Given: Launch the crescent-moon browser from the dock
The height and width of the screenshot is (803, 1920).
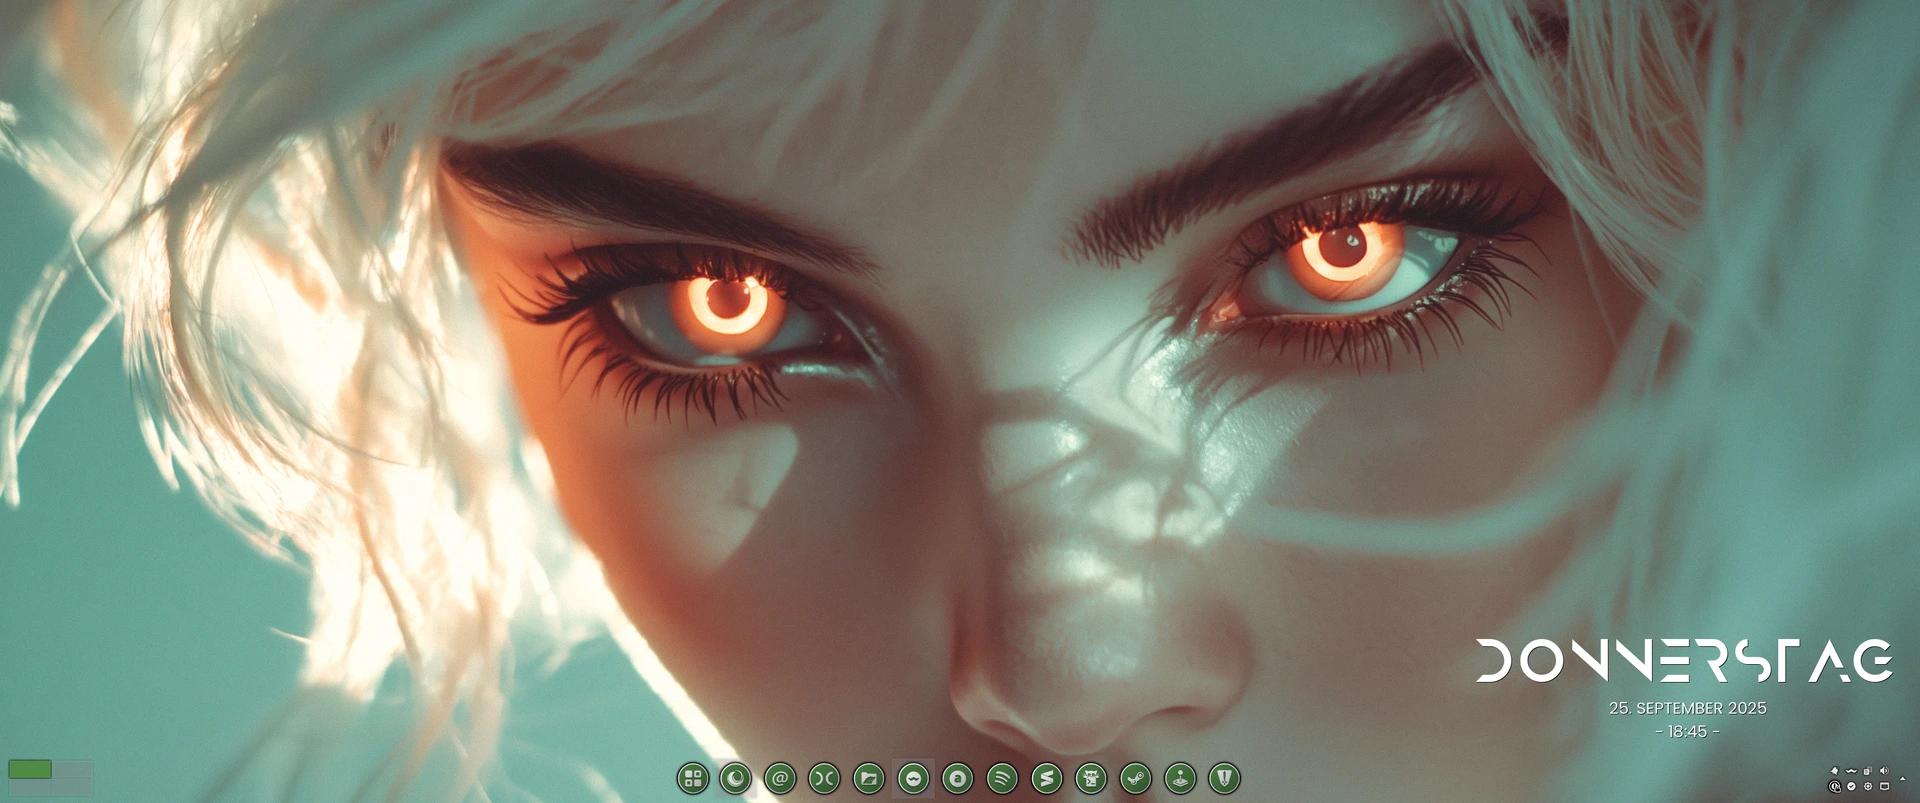Looking at the screenshot, I should 736,778.
